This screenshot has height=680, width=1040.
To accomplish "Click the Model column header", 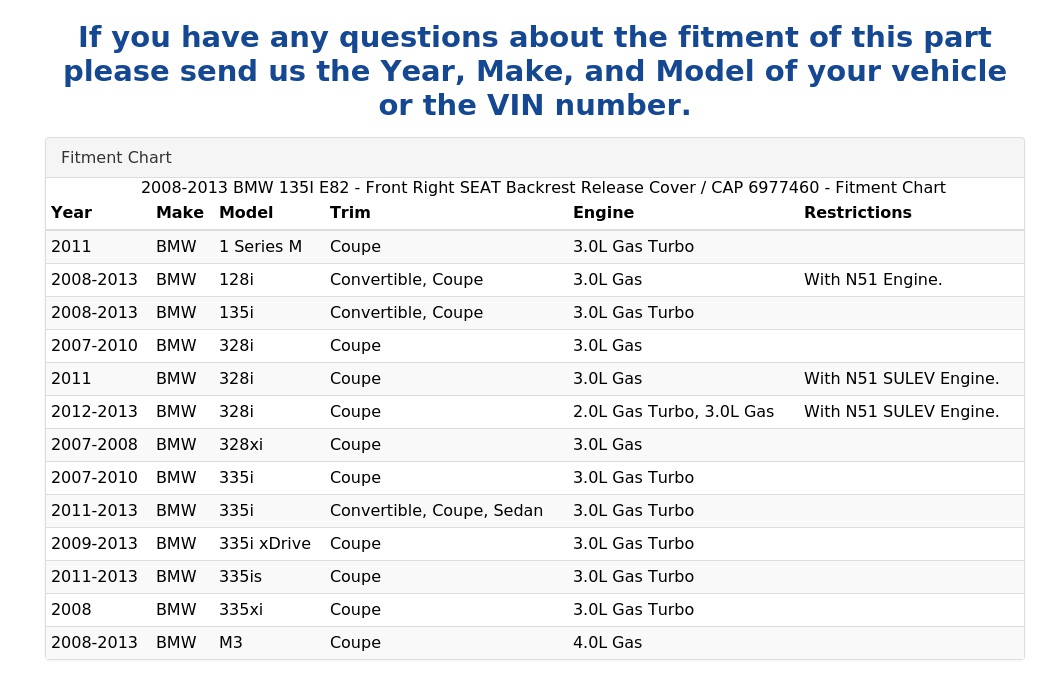I will 246,212.
